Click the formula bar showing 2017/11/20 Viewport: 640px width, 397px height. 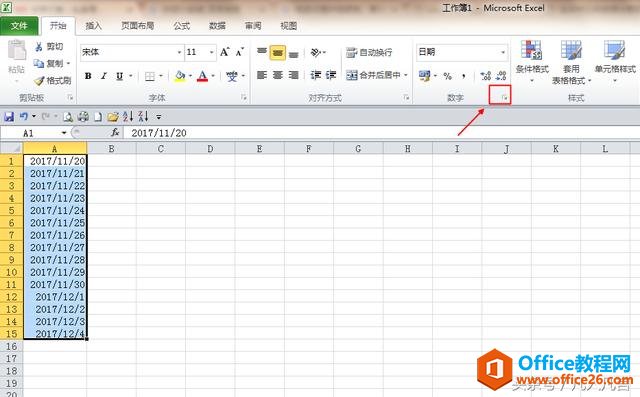click(x=382, y=133)
